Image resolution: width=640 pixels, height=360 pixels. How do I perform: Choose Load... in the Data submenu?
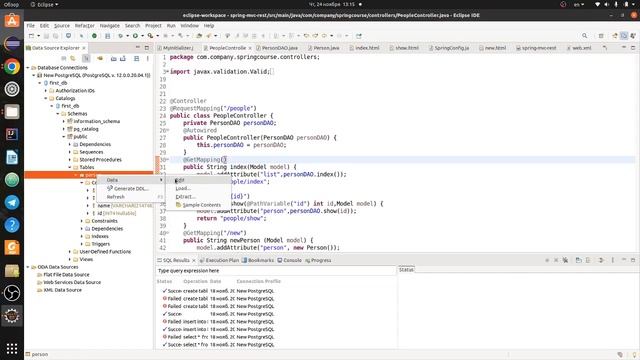(198, 188)
